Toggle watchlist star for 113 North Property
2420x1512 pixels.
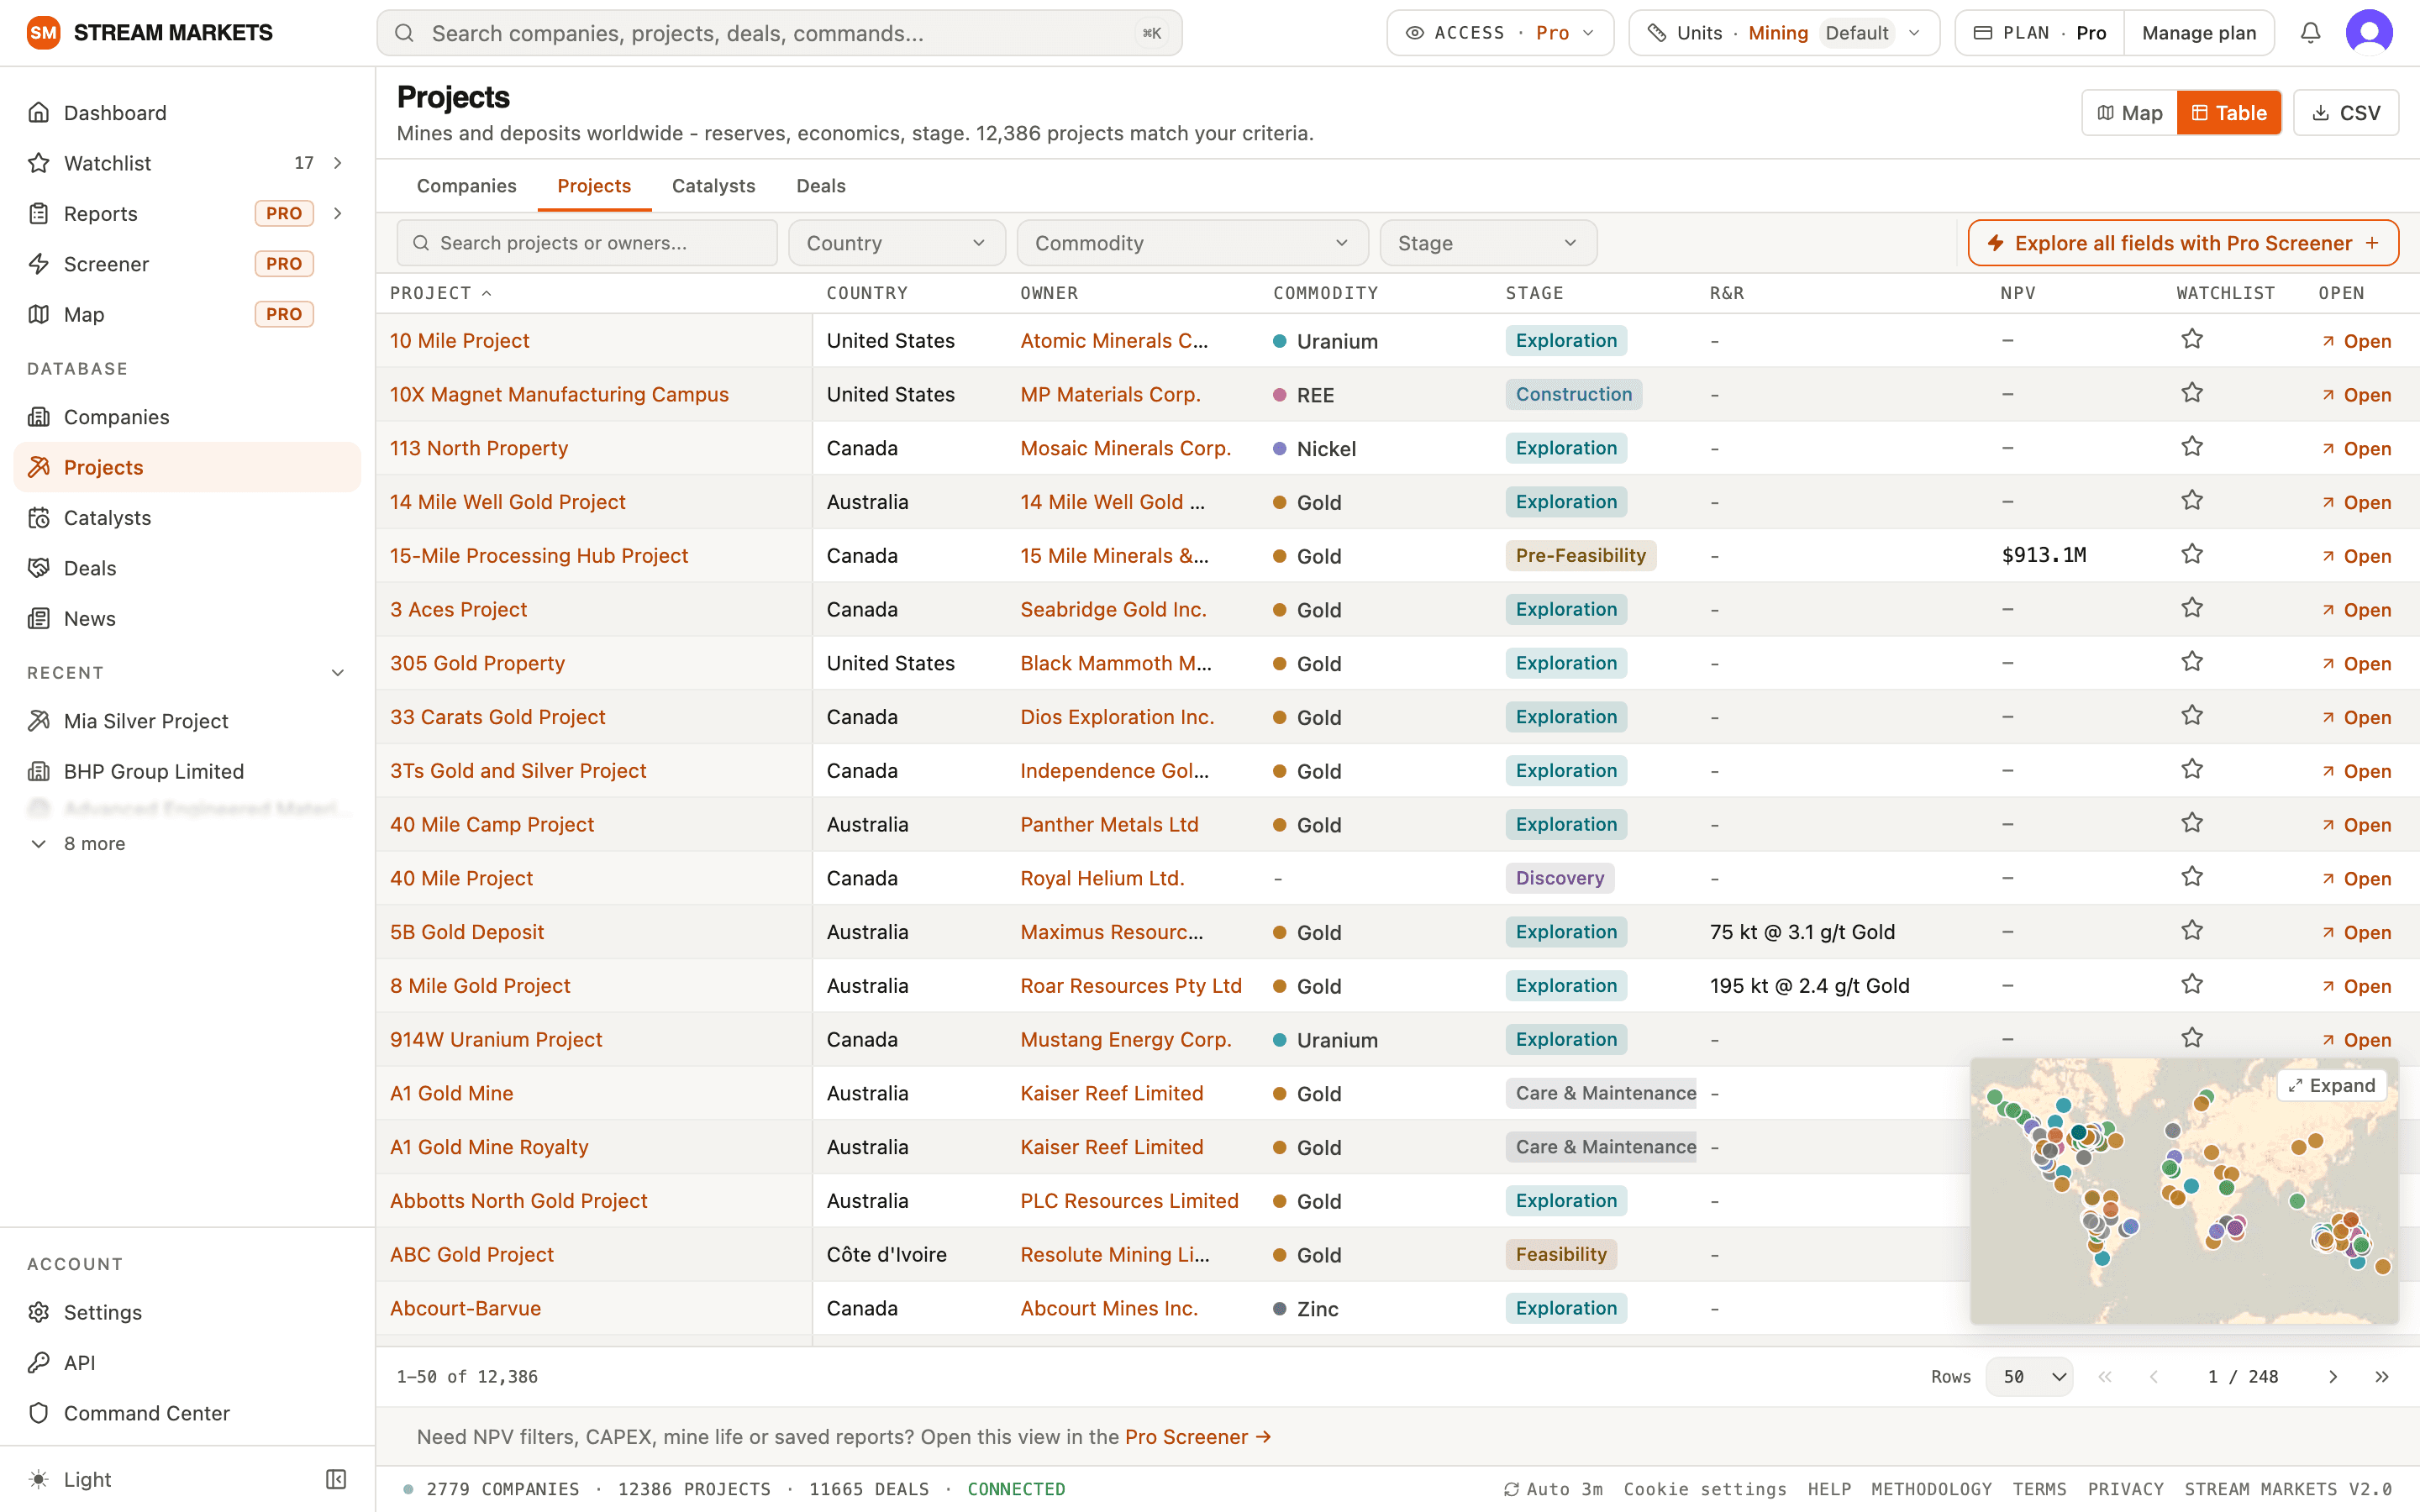tap(2192, 447)
